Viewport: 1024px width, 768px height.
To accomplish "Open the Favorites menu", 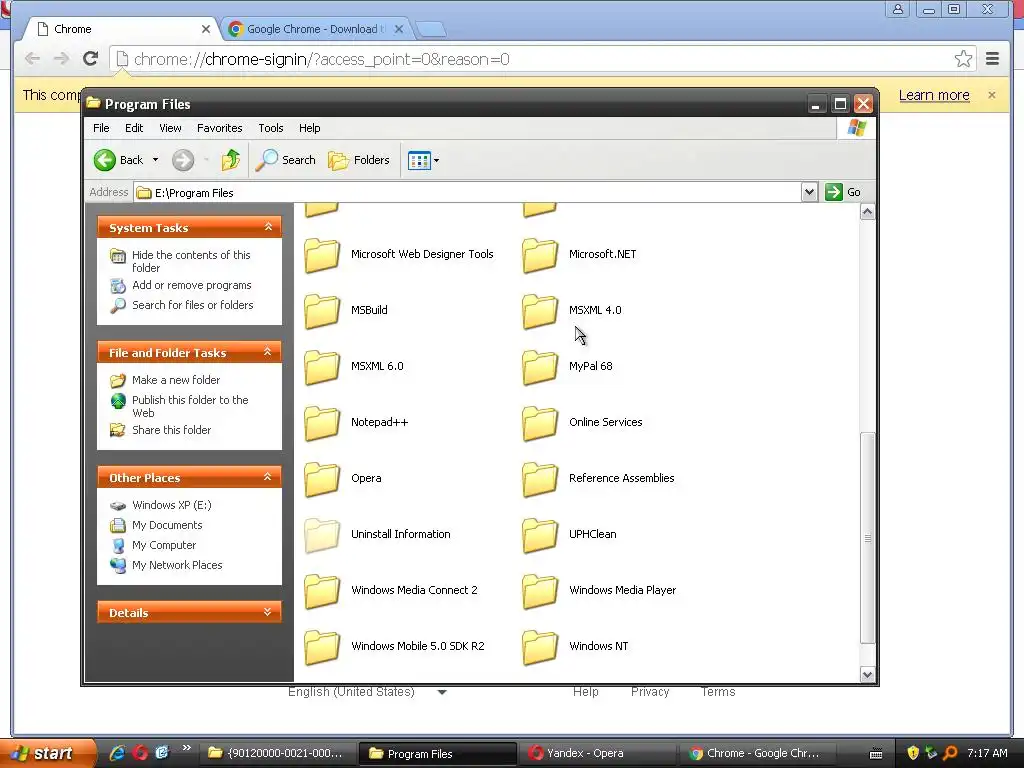I will 219,128.
